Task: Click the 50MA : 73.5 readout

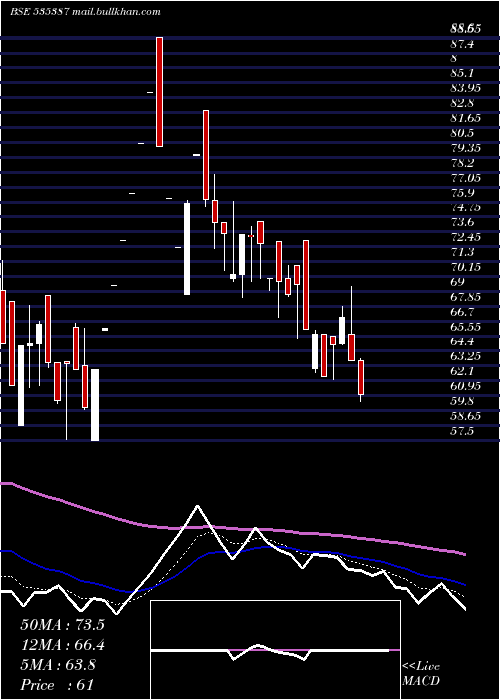Action: (x=62, y=625)
